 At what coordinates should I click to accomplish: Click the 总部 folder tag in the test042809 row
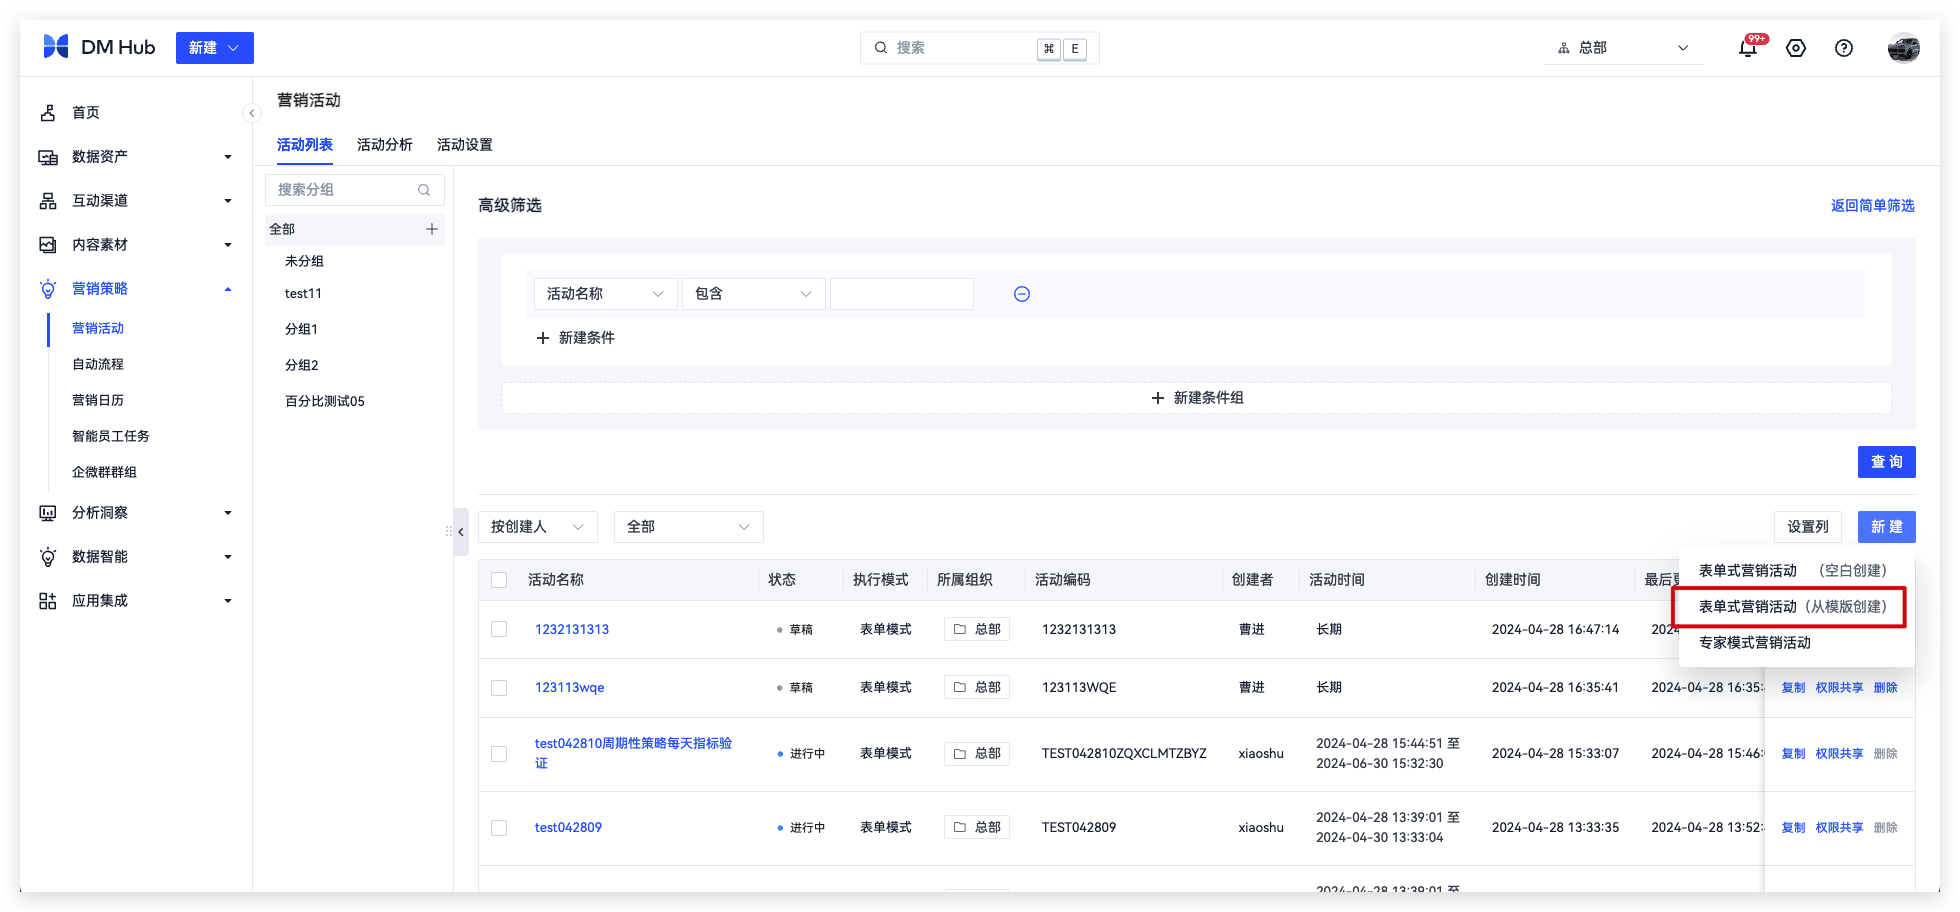pos(977,827)
